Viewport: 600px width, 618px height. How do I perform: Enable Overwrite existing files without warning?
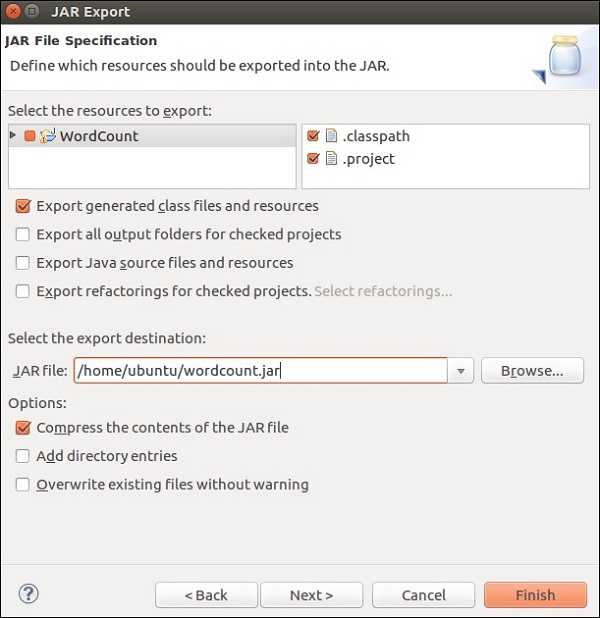click(23, 485)
